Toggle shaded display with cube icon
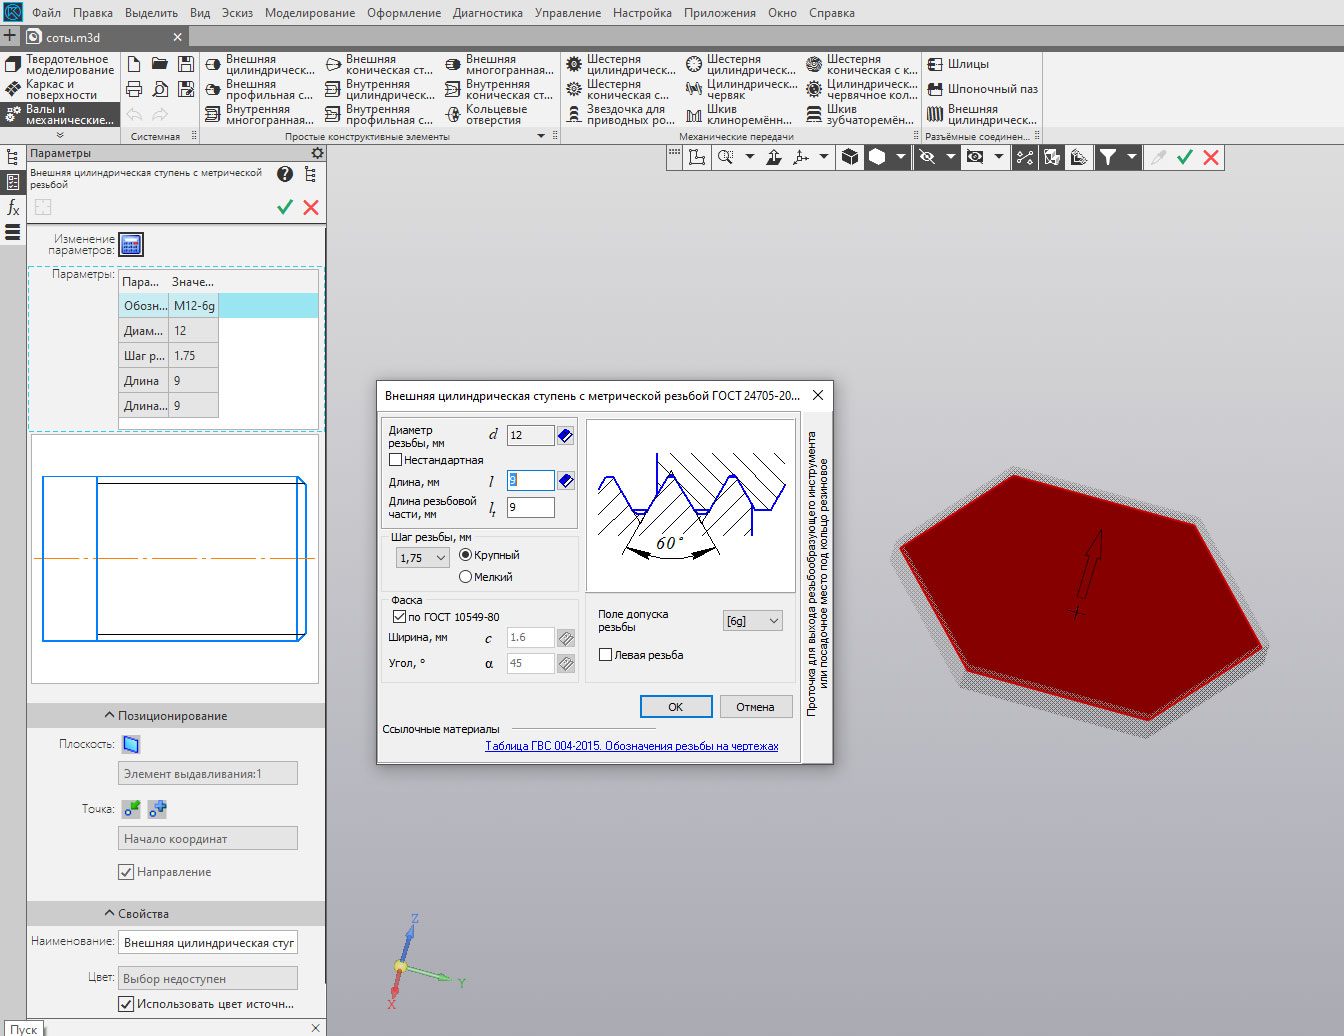Screen dimensions: 1344x1036 coord(850,157)
